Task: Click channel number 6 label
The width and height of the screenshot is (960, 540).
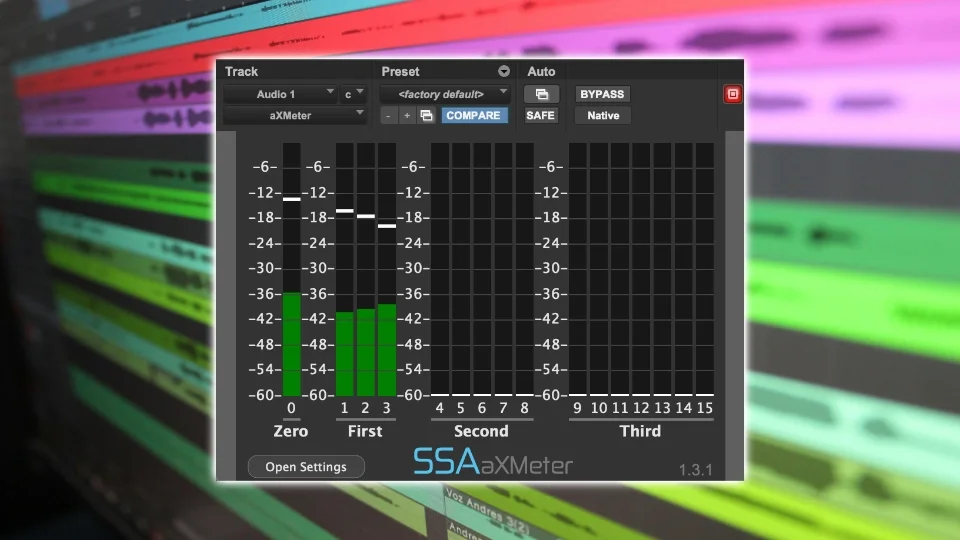Action: [x=482, y=408]
